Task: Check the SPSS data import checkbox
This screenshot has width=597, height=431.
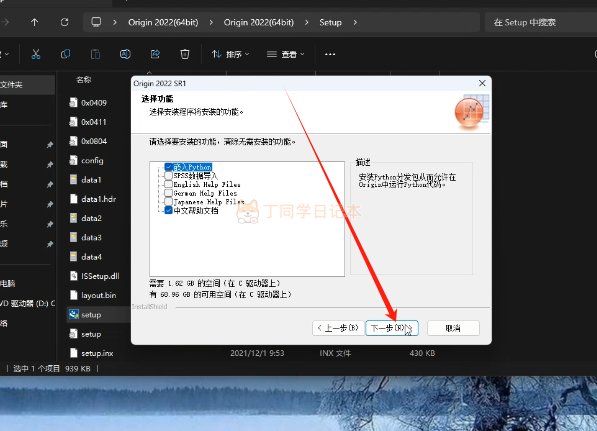Action: pyautogui.click(x=169, y=176)
